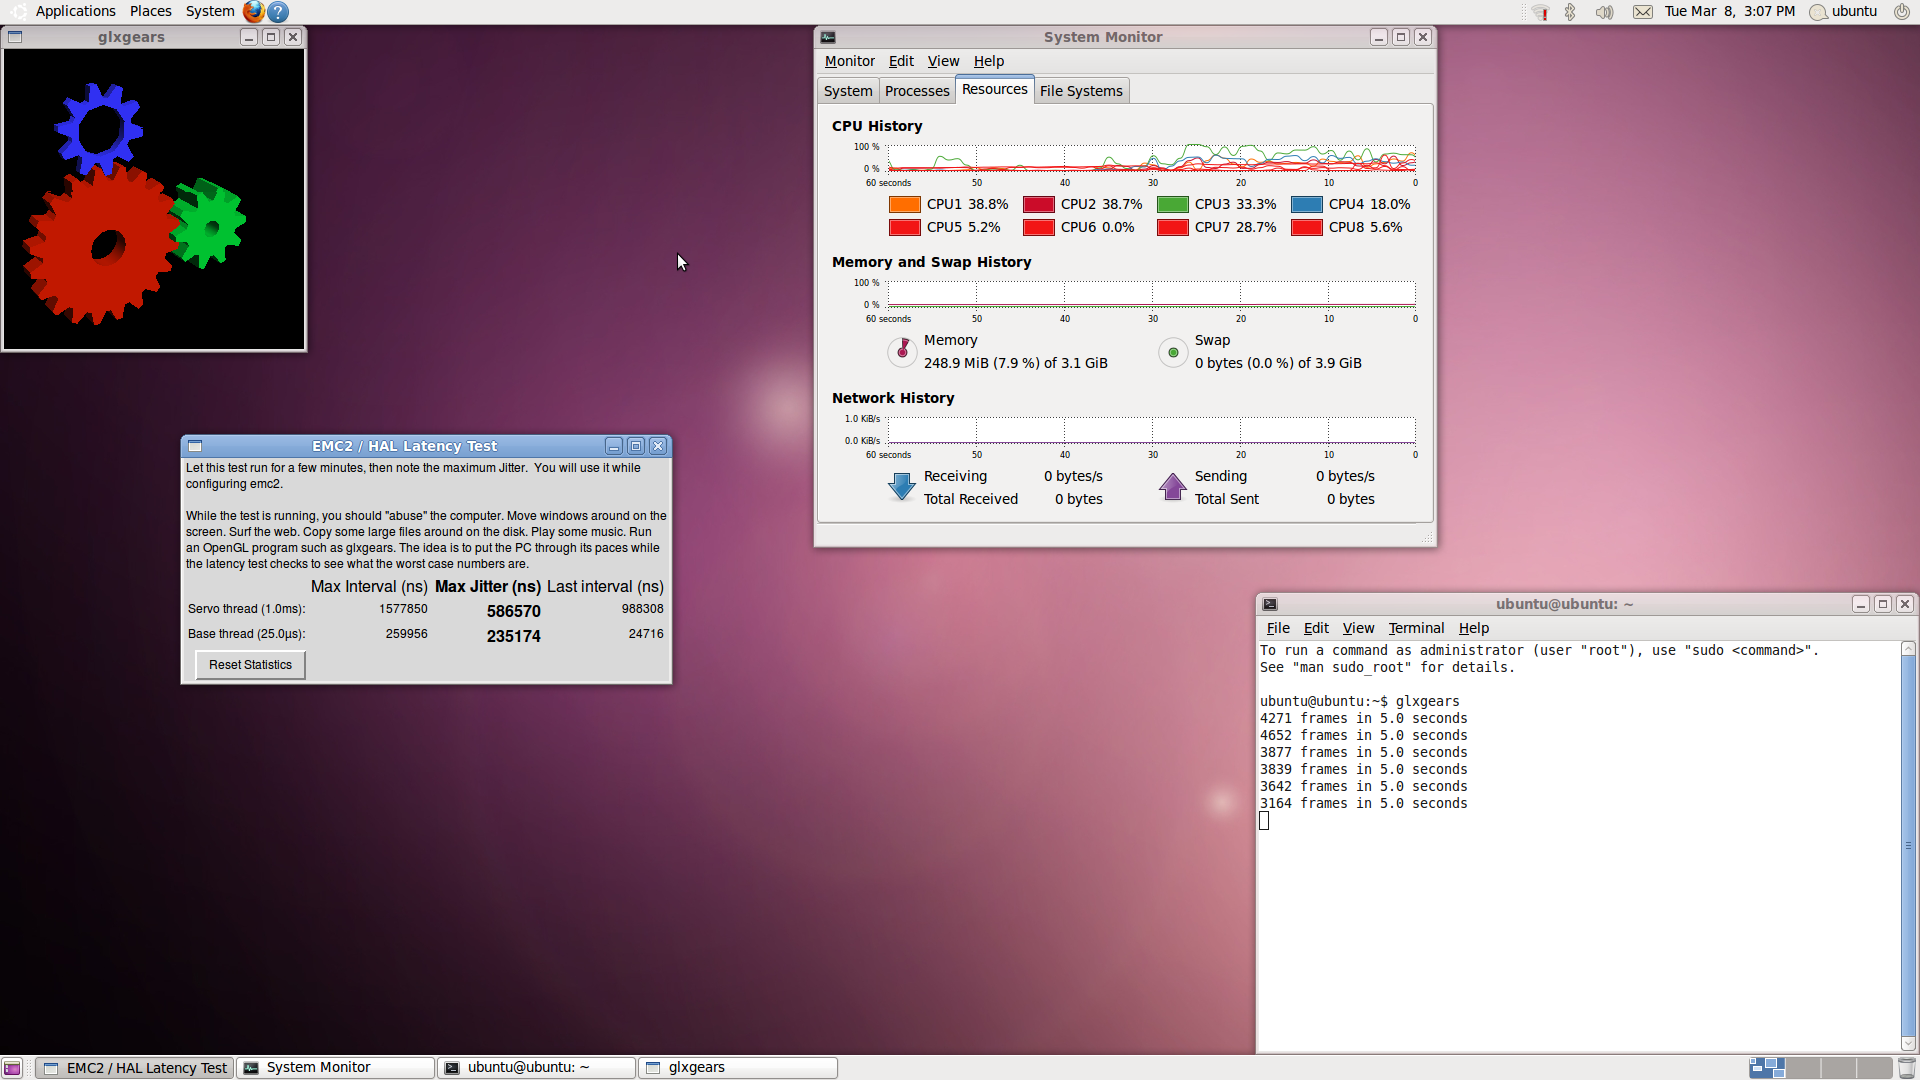This screenshot has height=1080, width=1920.
Task: Change CPU4 blue color swatch
Action: 1307,204
